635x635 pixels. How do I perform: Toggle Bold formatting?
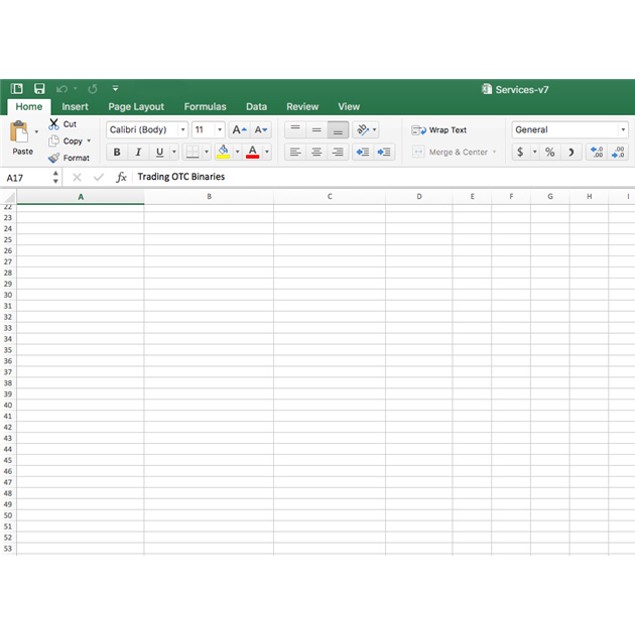116,152
